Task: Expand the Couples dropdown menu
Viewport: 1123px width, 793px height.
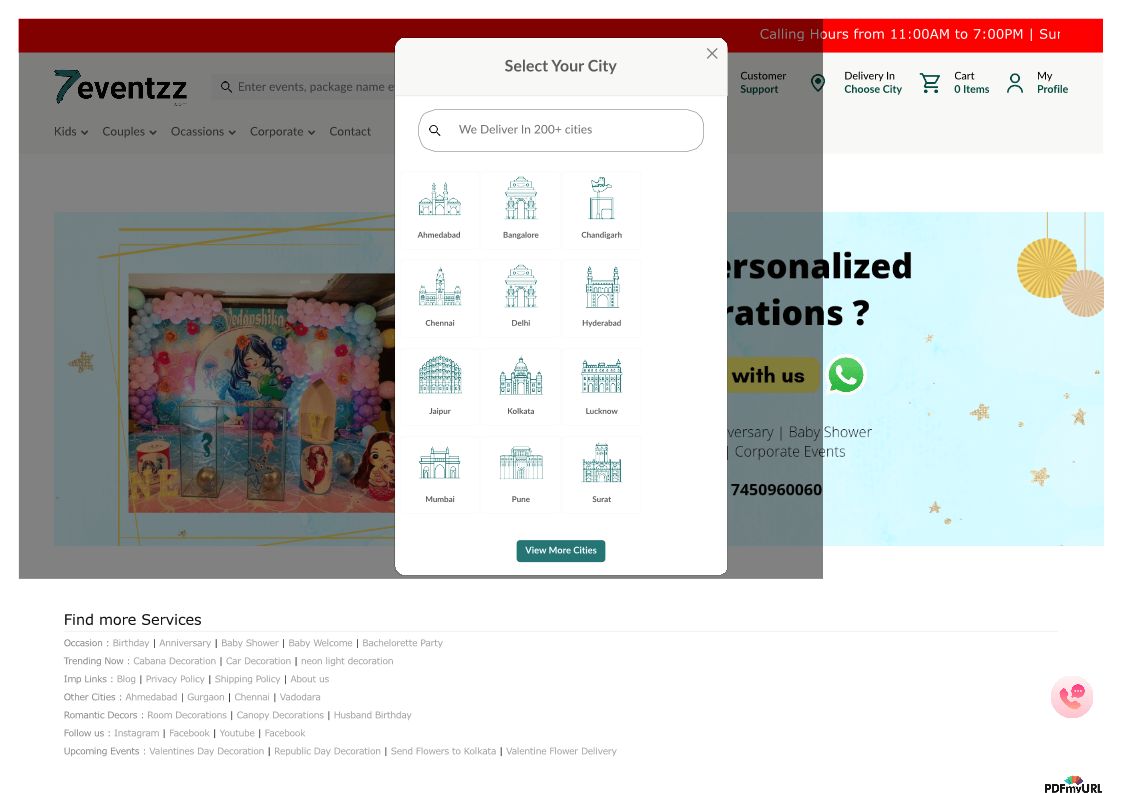Action: pyautogui.click(x=129, y=132)
